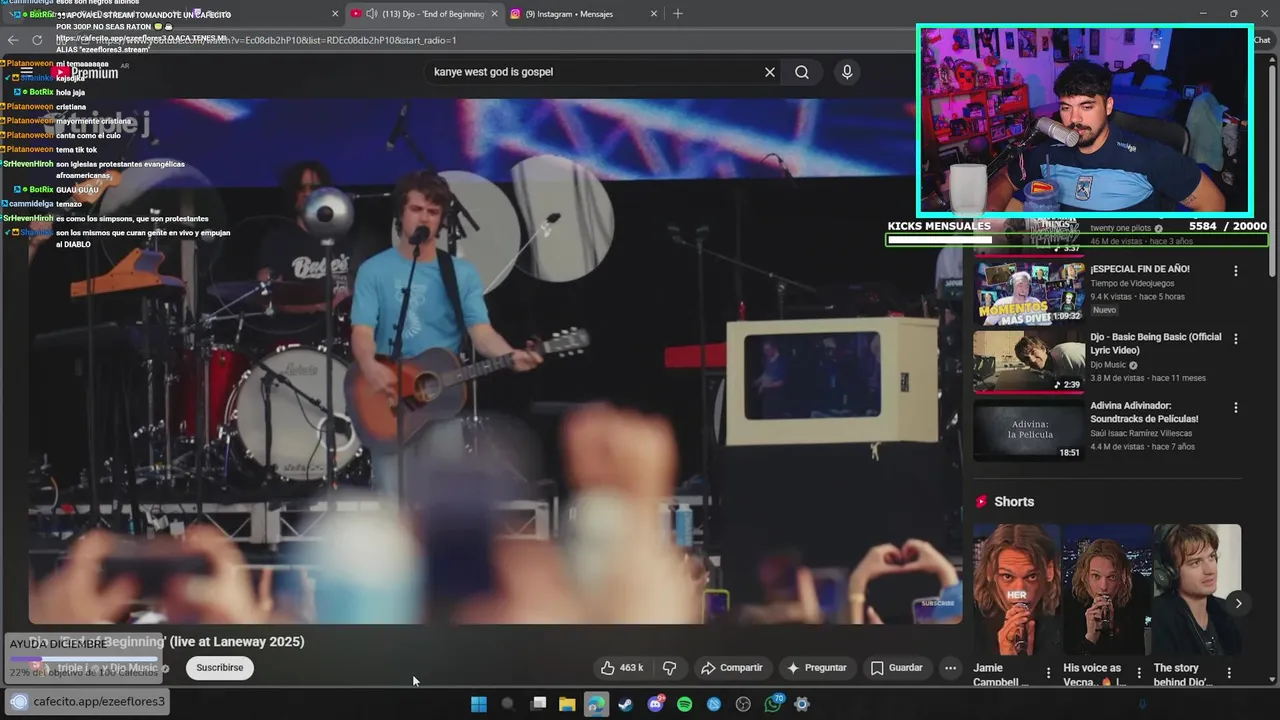Open the Tiempo de Videojuegos channel
This screenshot has width=1280, height=720.
(x=1132, y=283)
